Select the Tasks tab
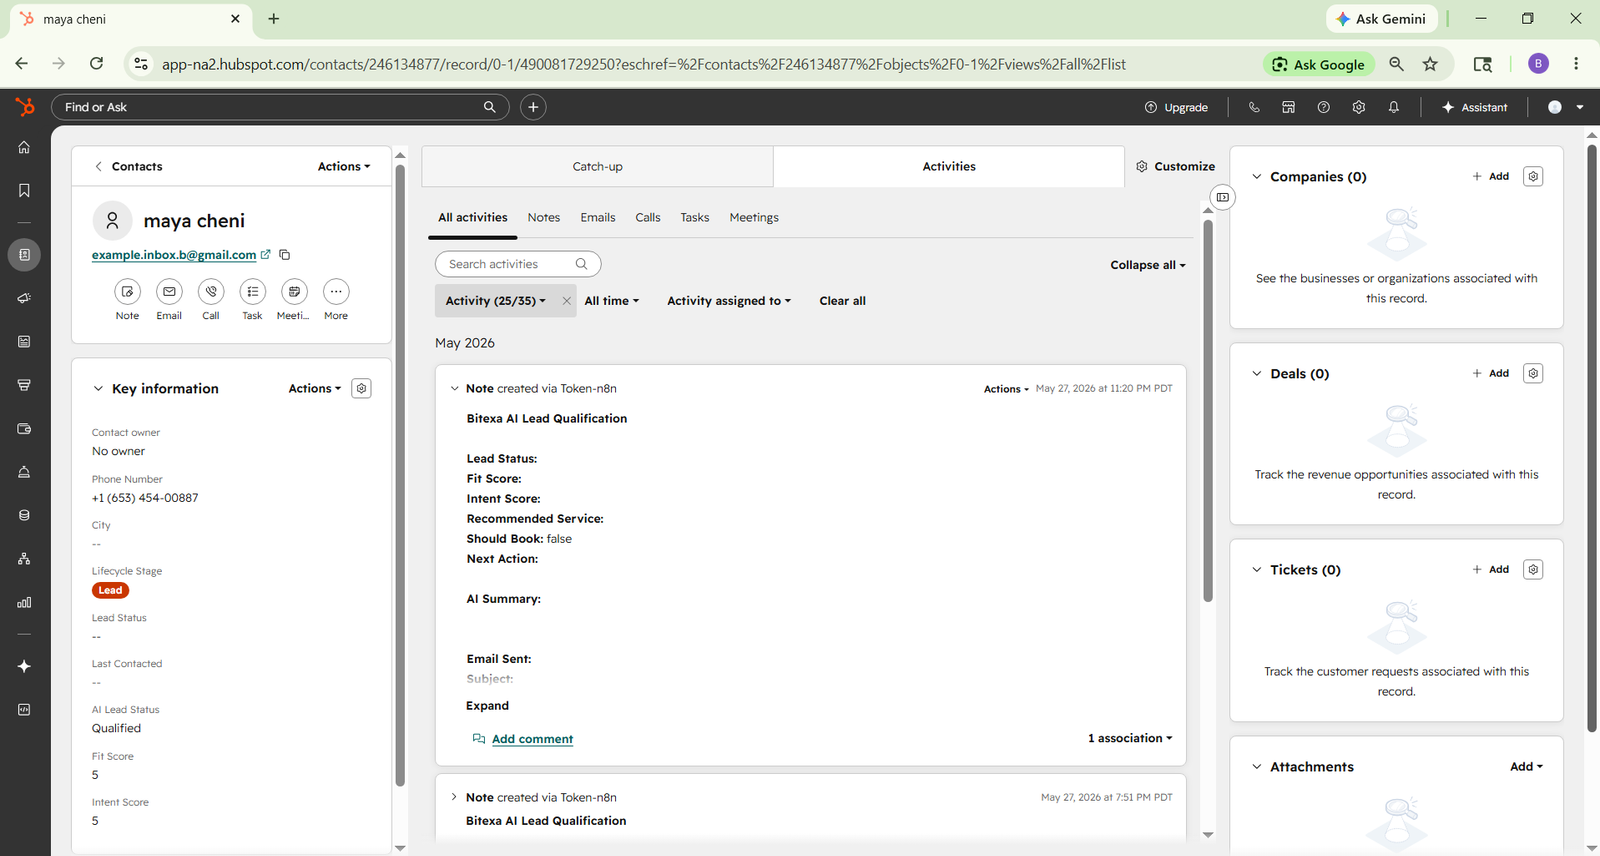The width and height of the screenshot is (1600, 856). pyautogui.click(x=695, y=218)
